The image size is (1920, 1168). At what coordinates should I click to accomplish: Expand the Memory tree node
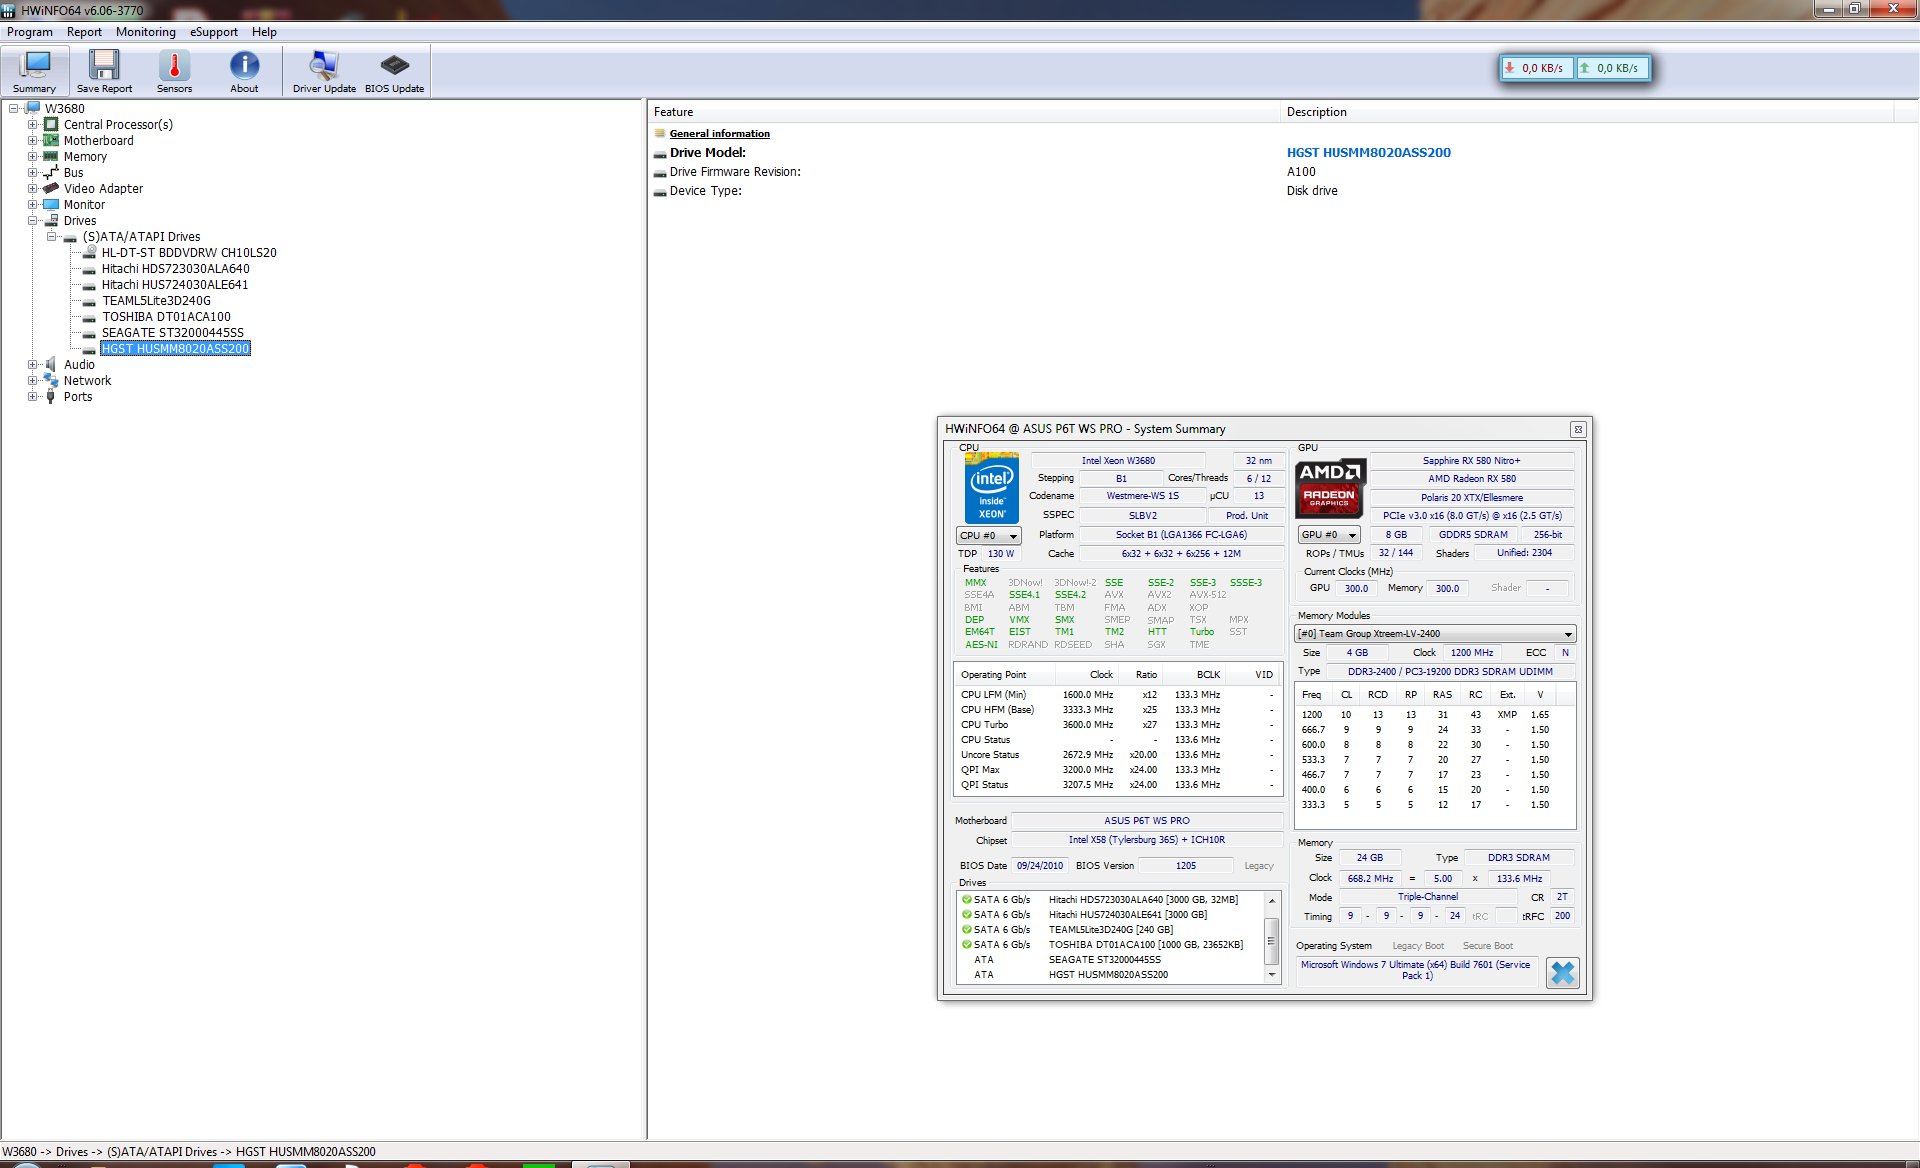(x=33, y=156)
